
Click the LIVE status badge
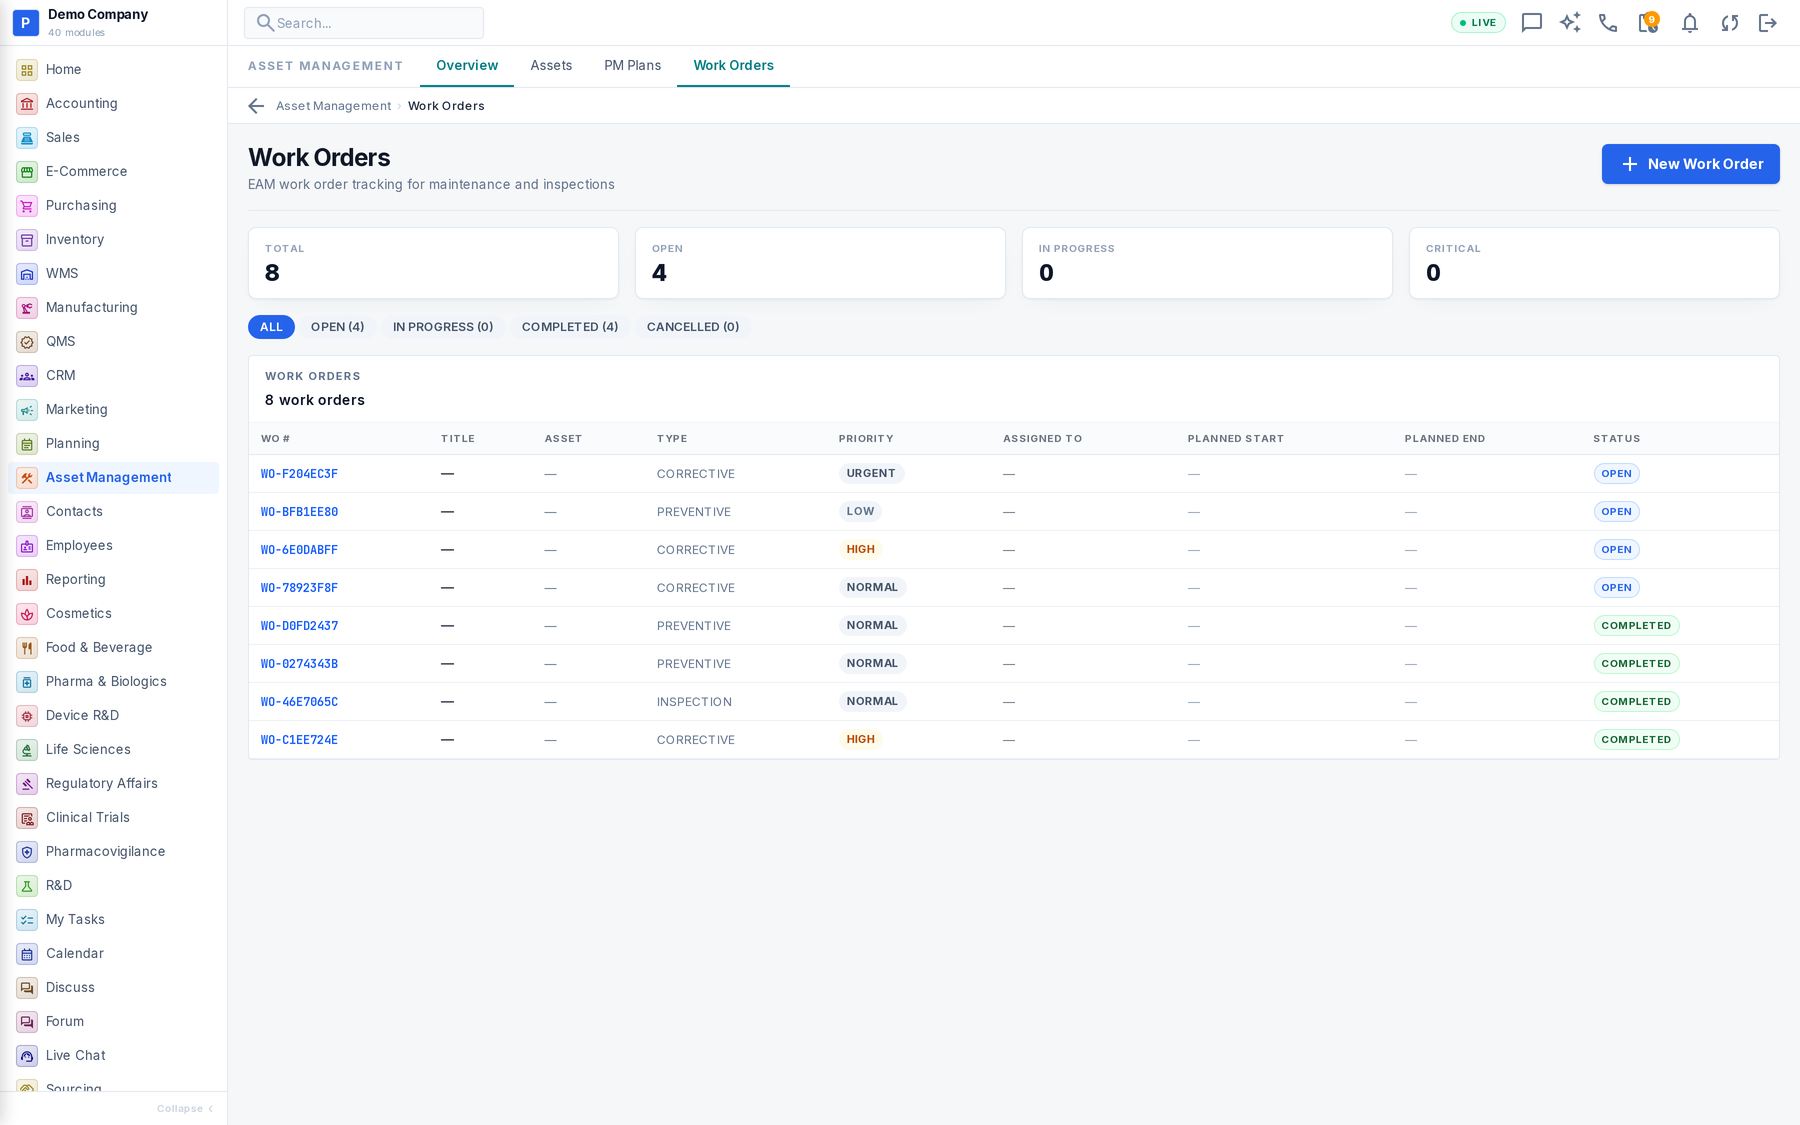coord(1478,23)
